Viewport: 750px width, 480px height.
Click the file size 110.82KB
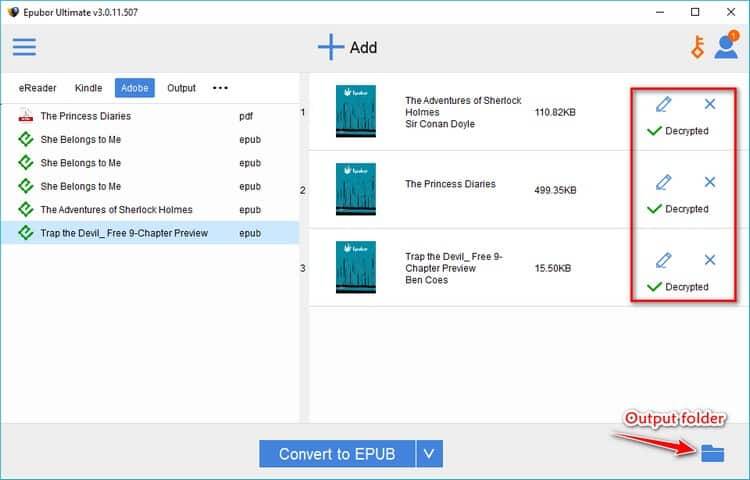tap(555, 112)
